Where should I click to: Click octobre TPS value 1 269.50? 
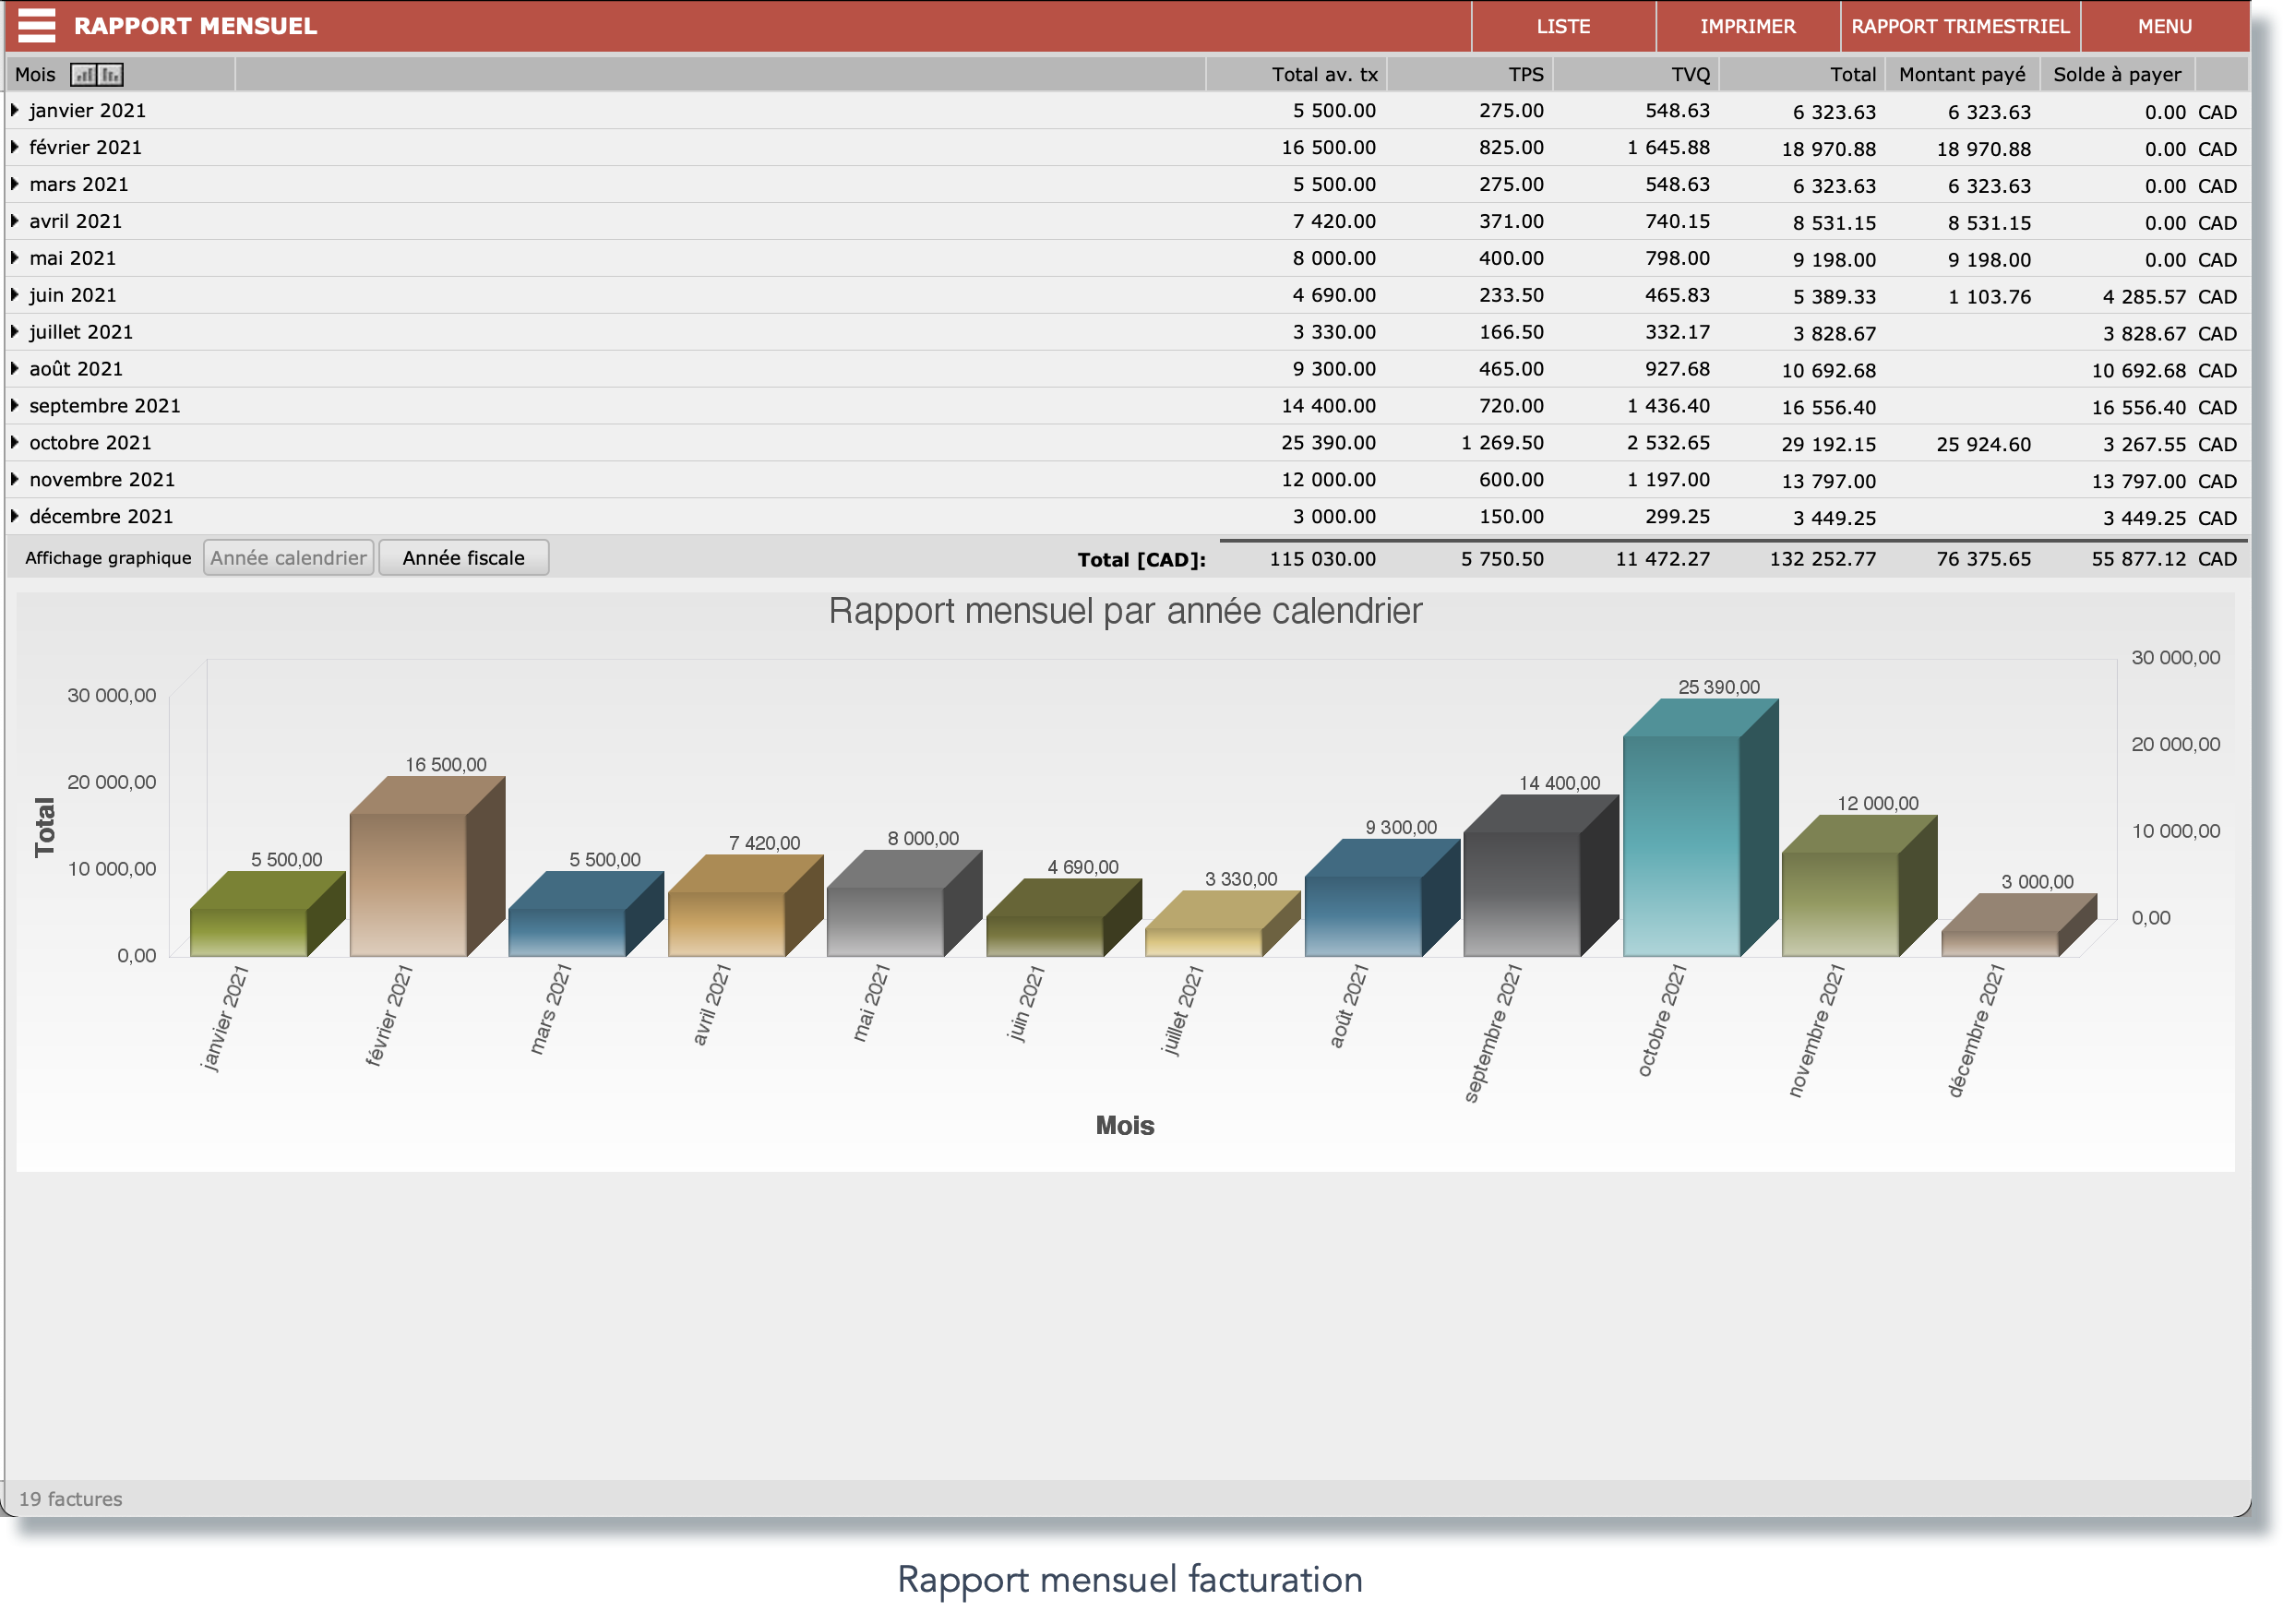(1501, 443)
